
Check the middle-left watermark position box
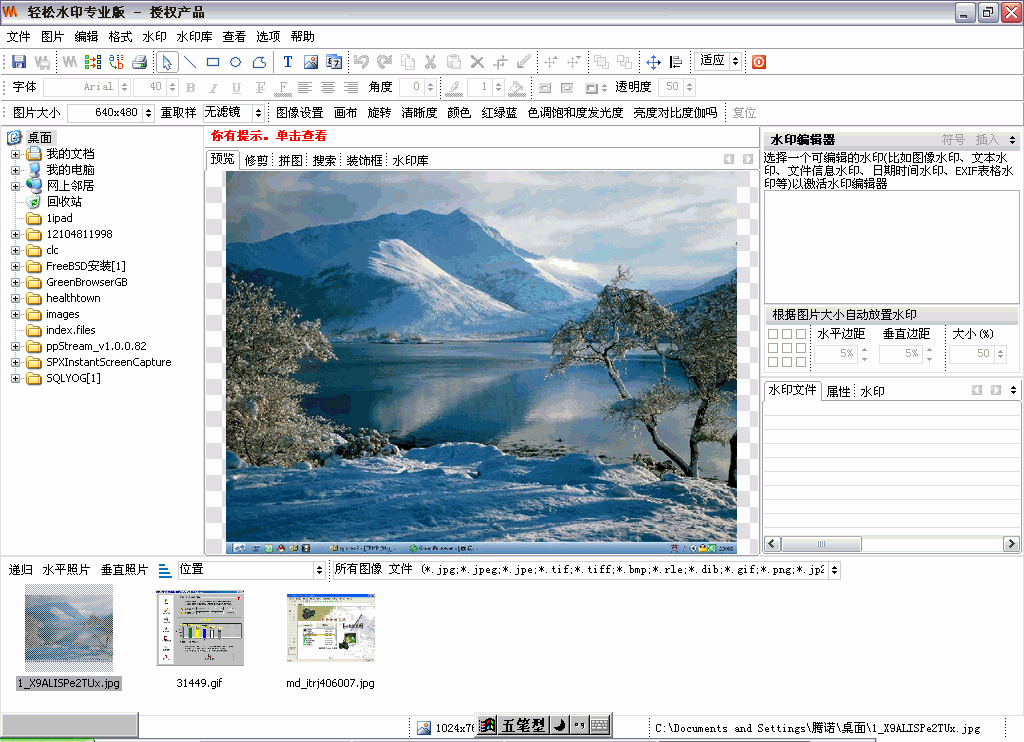tap(773, 348)
